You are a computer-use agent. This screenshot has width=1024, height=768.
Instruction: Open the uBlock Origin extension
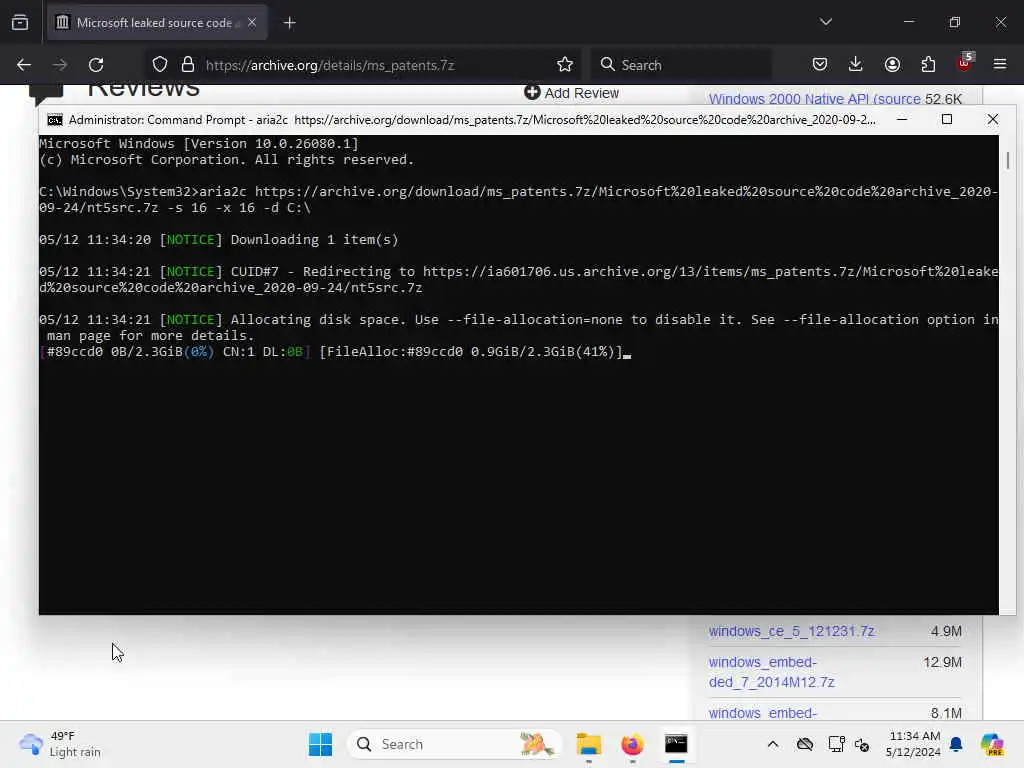tap(965, 63)
